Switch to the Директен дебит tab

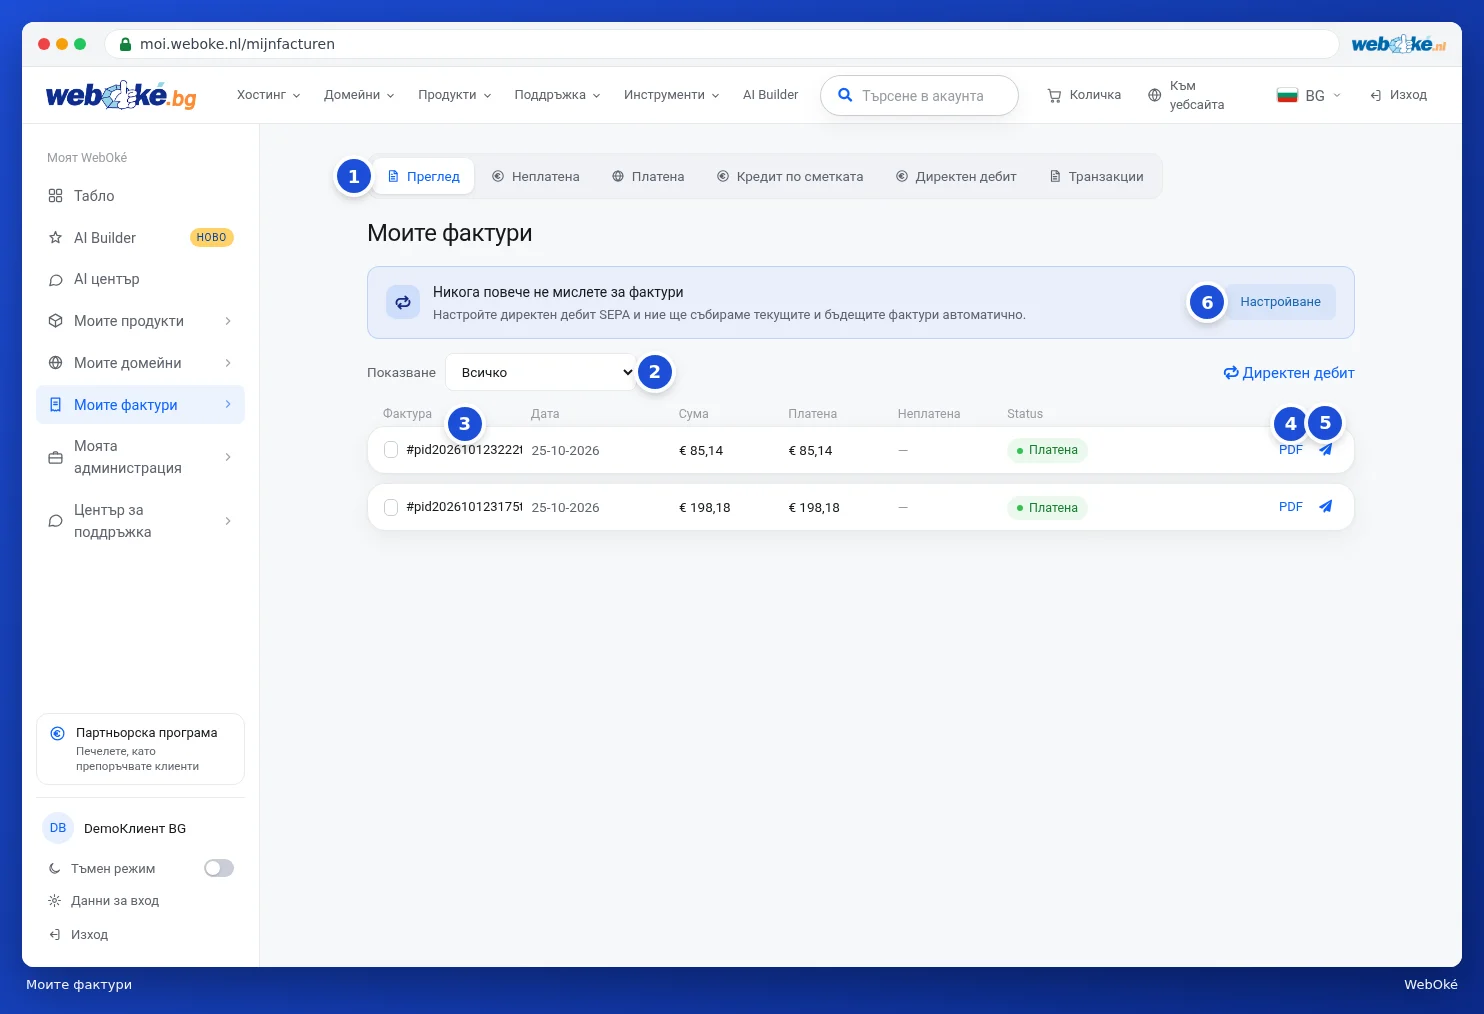tap(956, 177)
